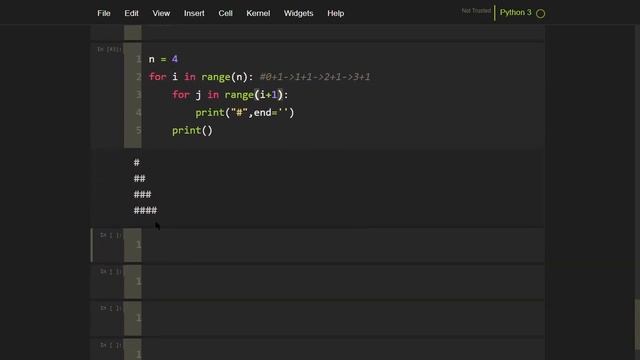The height and width of the screenshot is (360, 640).
Task: Open the Cell menu
Action: point(225,13)
